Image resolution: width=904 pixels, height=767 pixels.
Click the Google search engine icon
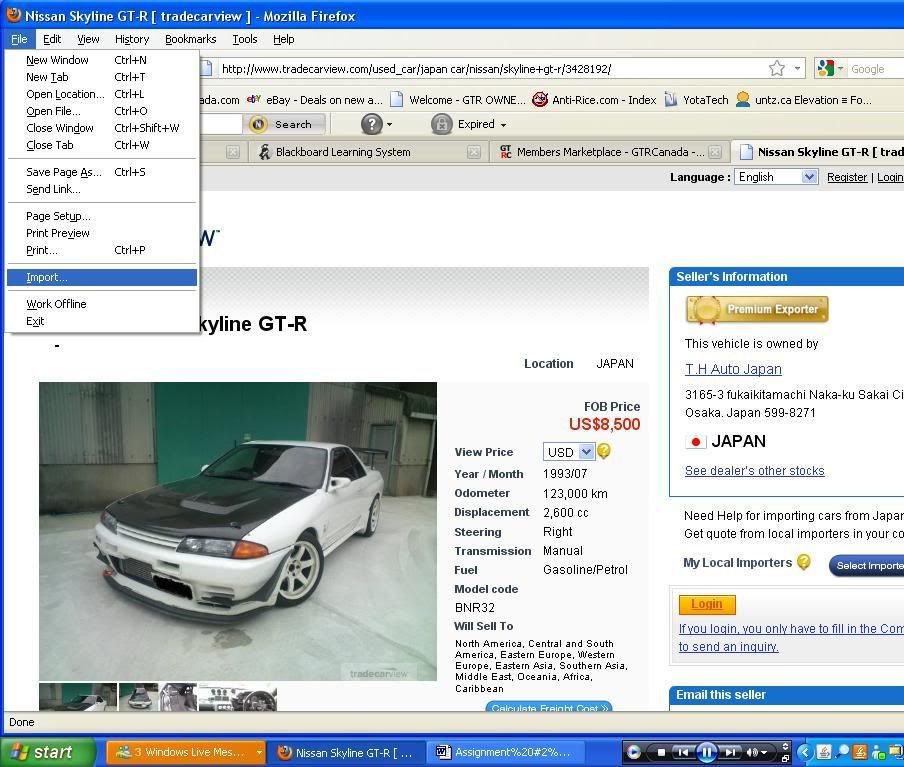(826, 69)
